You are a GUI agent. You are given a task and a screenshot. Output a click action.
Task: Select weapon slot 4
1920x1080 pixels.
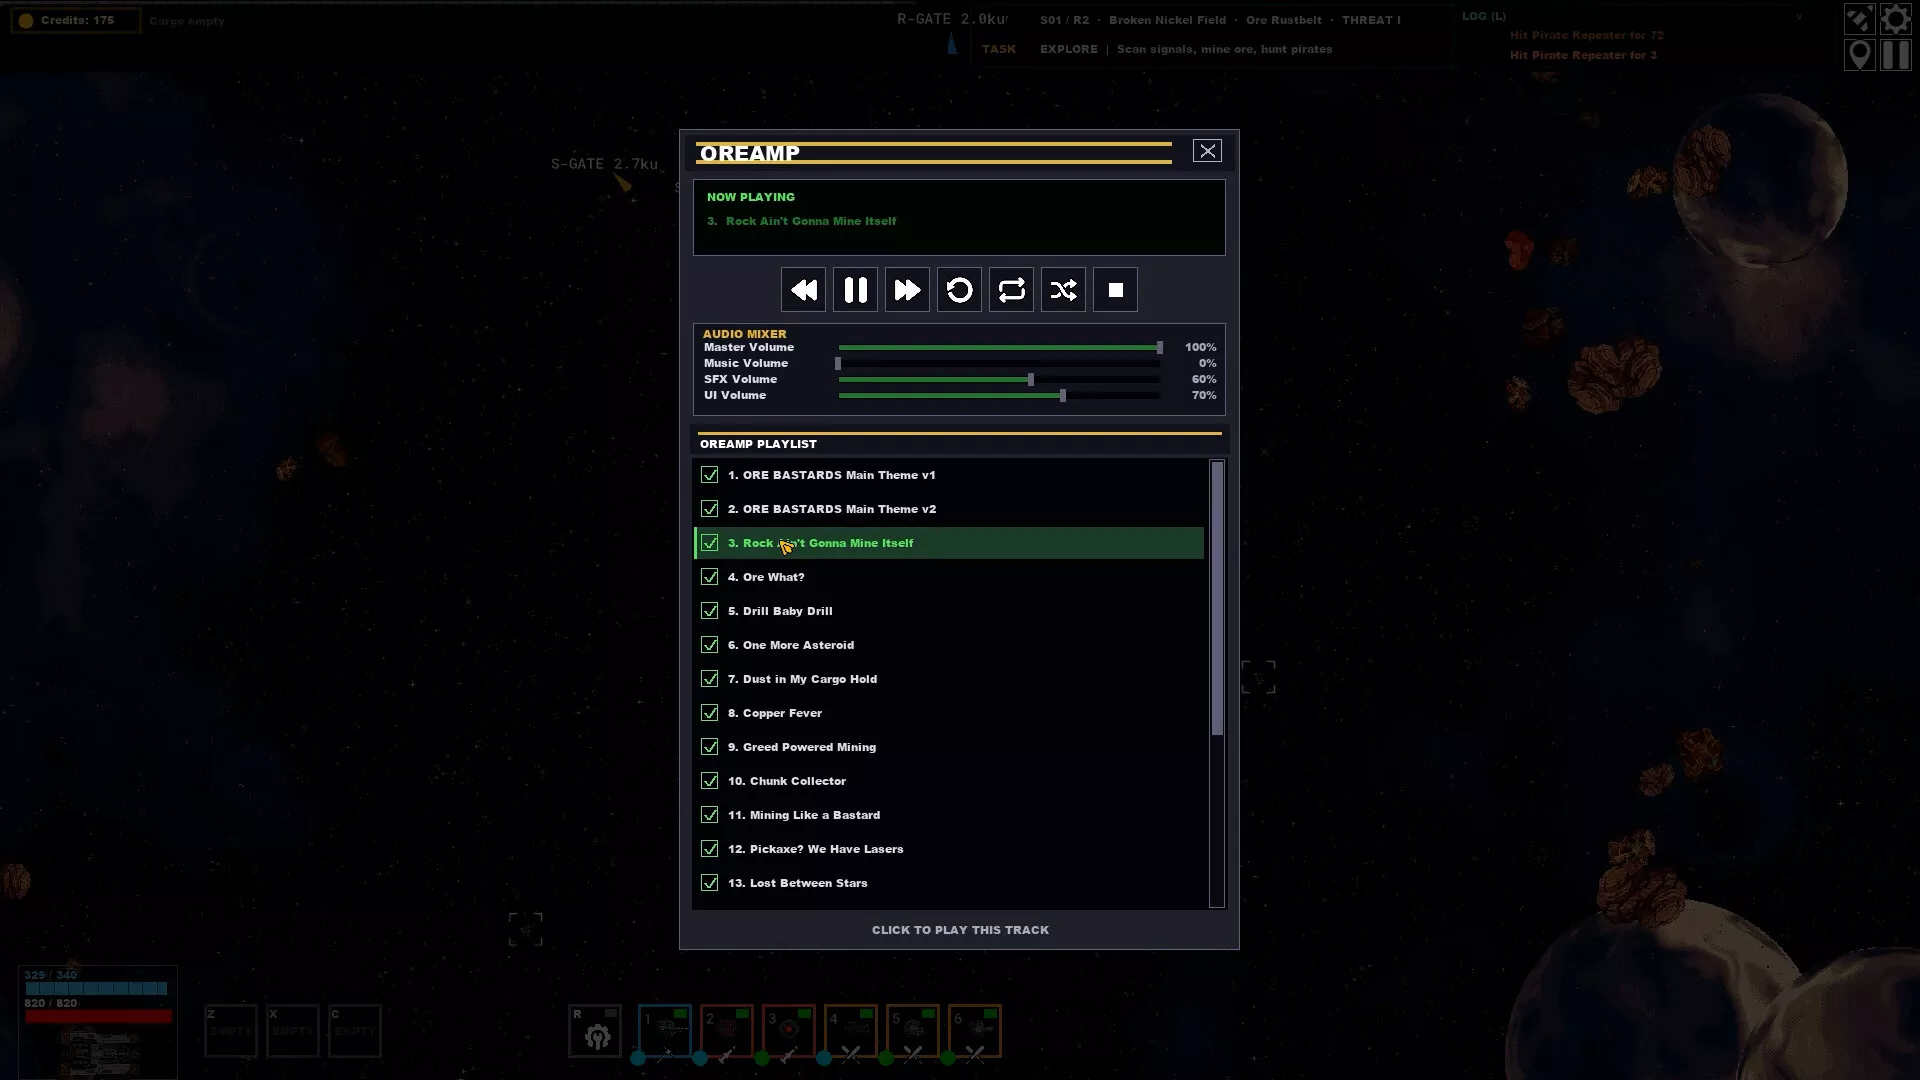click(x=851, y=1031)
